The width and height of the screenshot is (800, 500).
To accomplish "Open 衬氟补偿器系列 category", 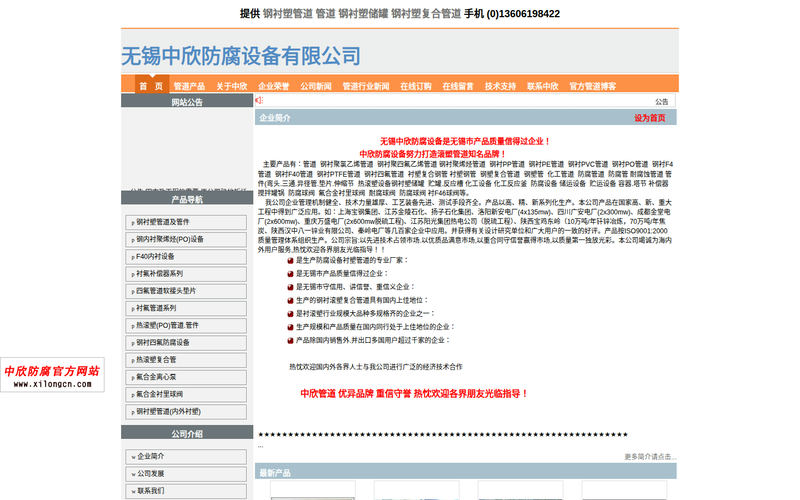I will (186, 274).
